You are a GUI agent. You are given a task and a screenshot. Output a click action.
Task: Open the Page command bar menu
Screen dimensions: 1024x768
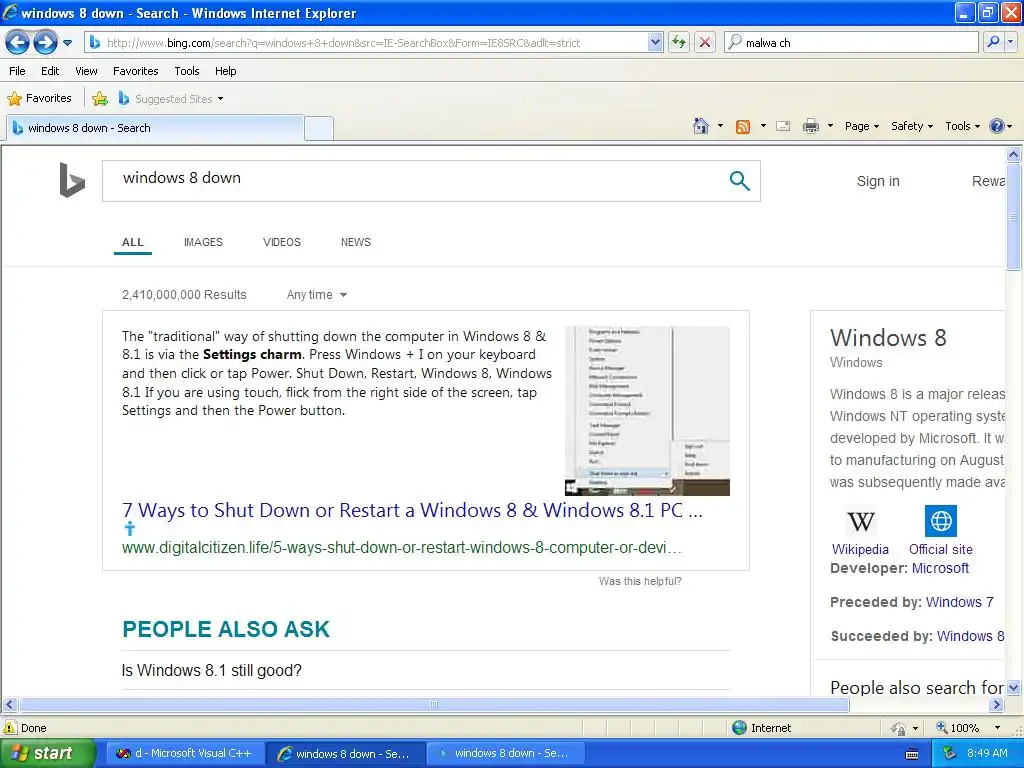861,126
